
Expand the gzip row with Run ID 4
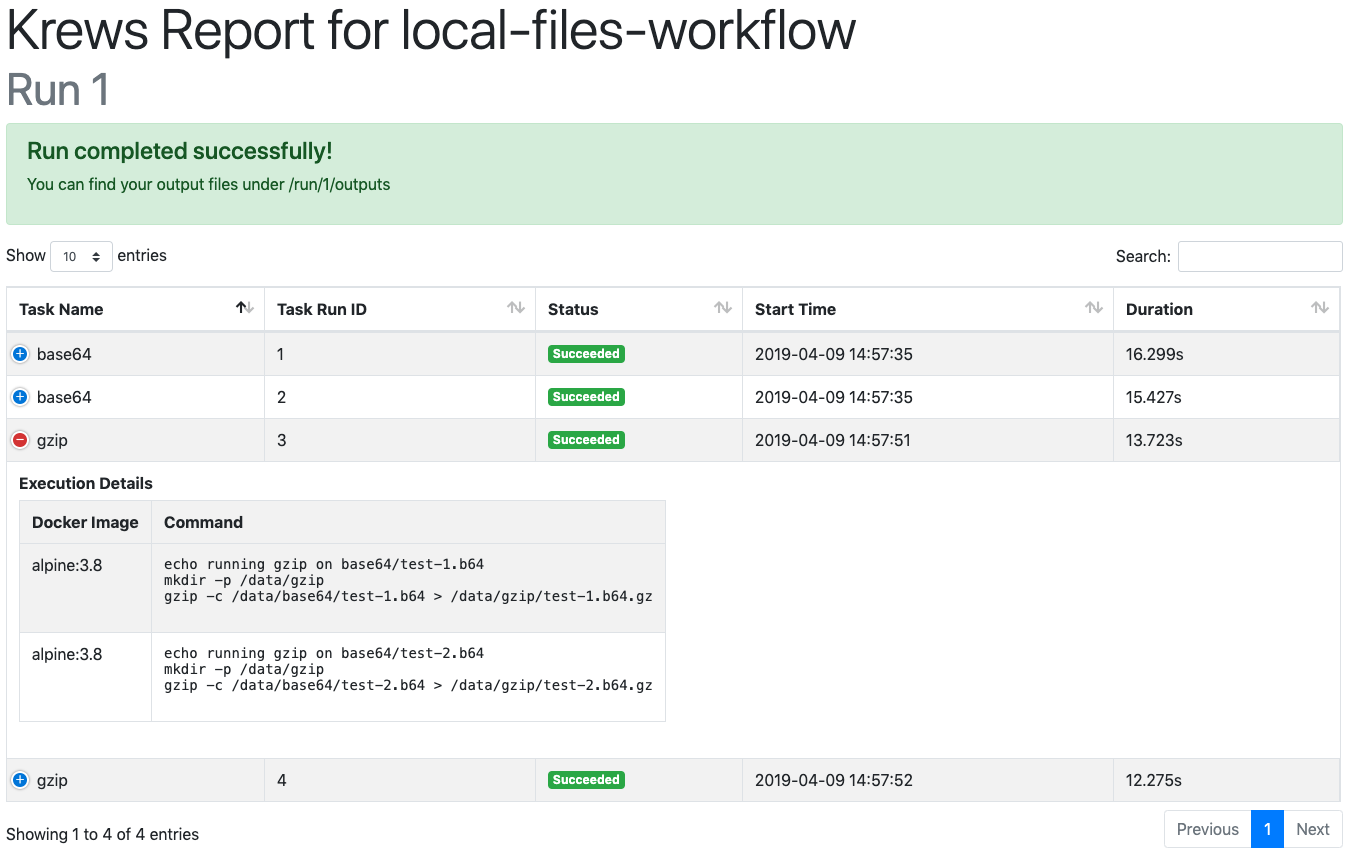click(20, 780)
